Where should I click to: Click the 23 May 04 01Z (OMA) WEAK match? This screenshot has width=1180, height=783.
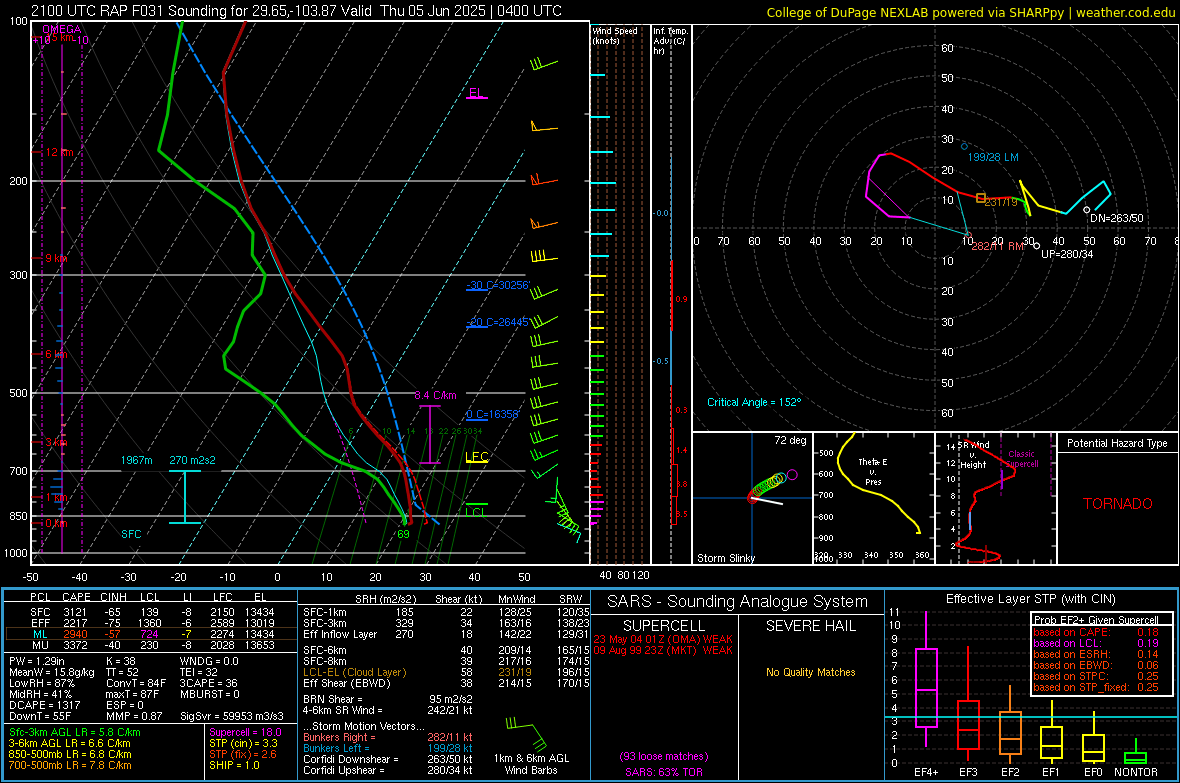pos(663,639)
